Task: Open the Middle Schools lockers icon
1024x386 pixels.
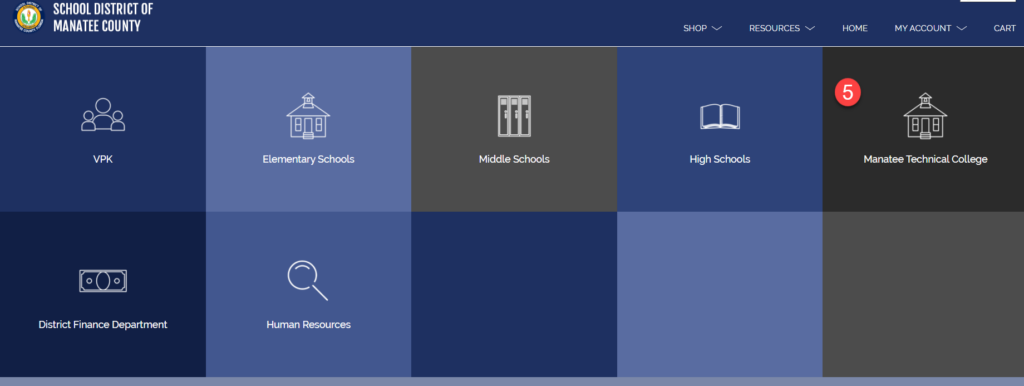Action: click(514, 116)
